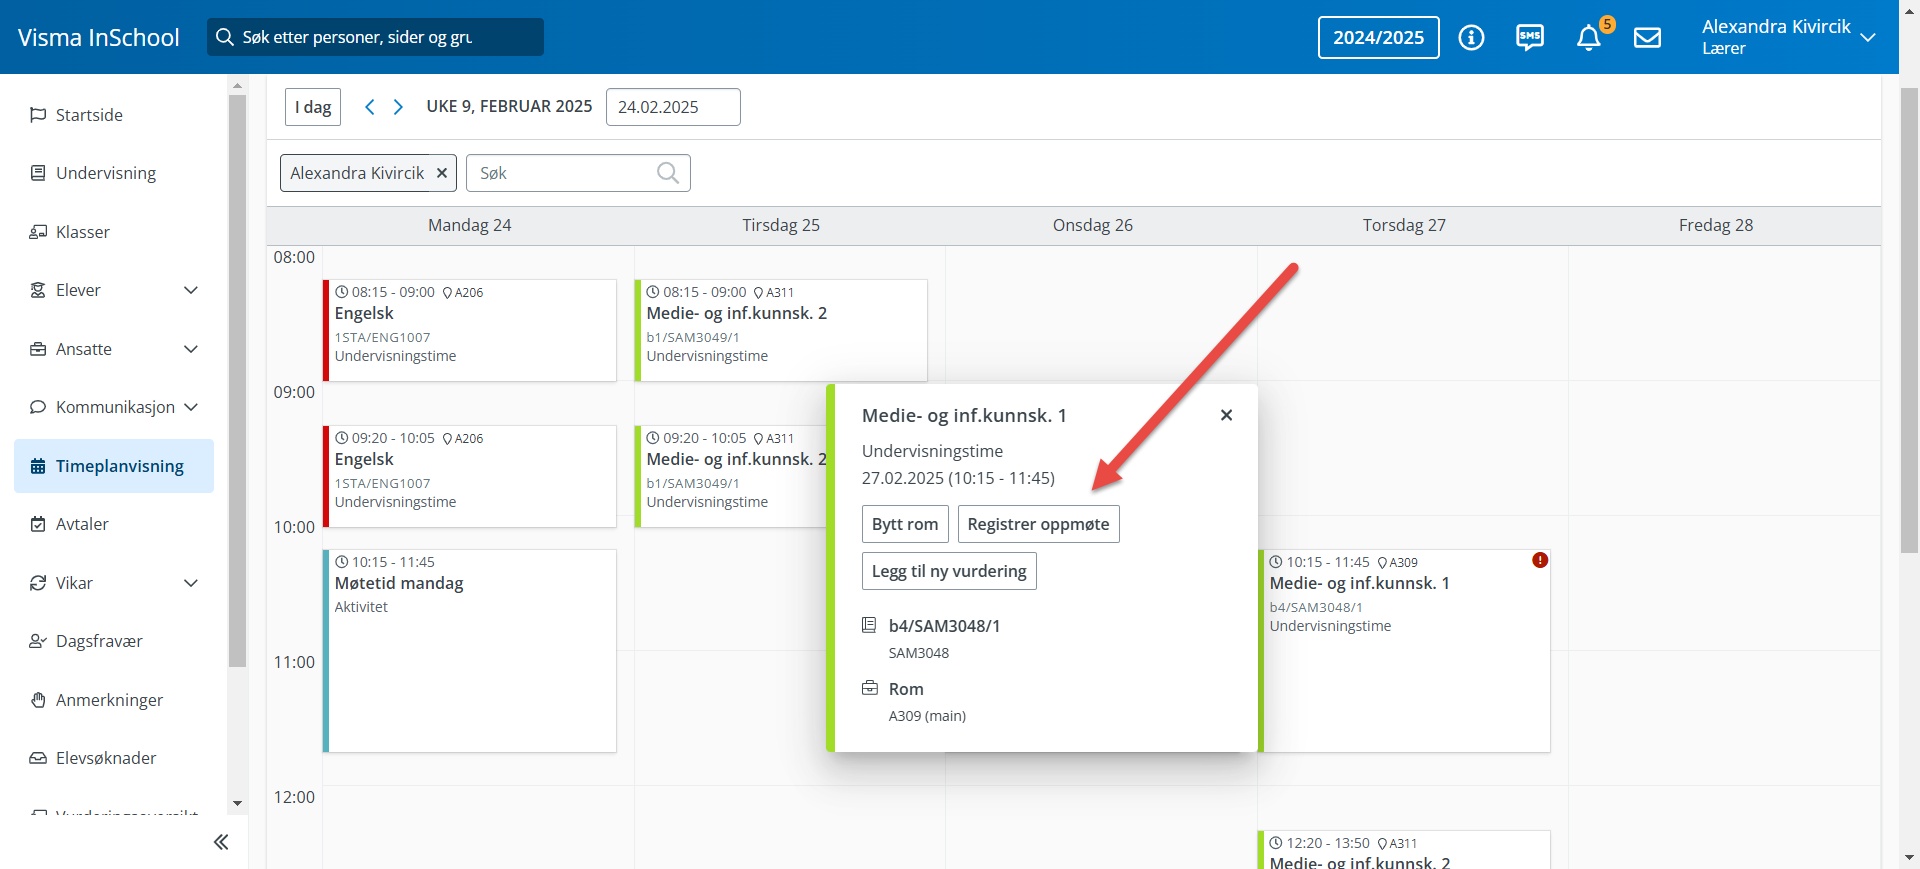The width and height of the screenshot is (1920, 869).
Task: Open the SMS messages icon
Action: coord(1529,38)
